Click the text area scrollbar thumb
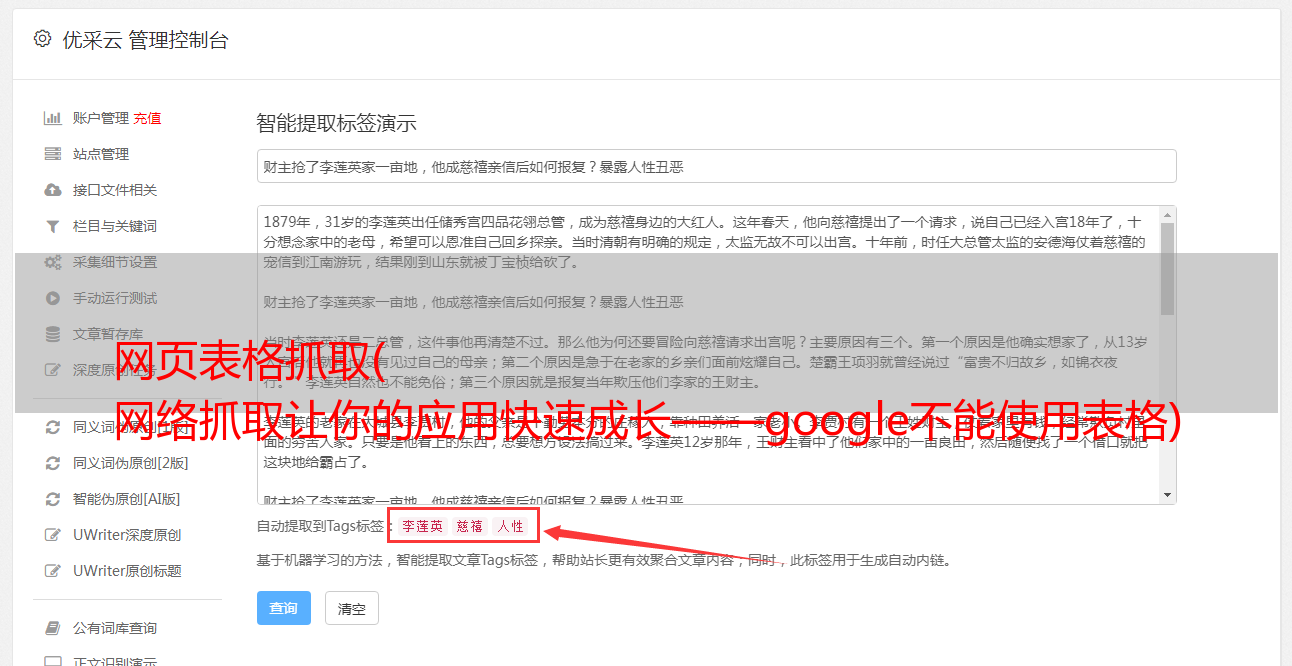1292x666 pixels. coord(1167,268)
